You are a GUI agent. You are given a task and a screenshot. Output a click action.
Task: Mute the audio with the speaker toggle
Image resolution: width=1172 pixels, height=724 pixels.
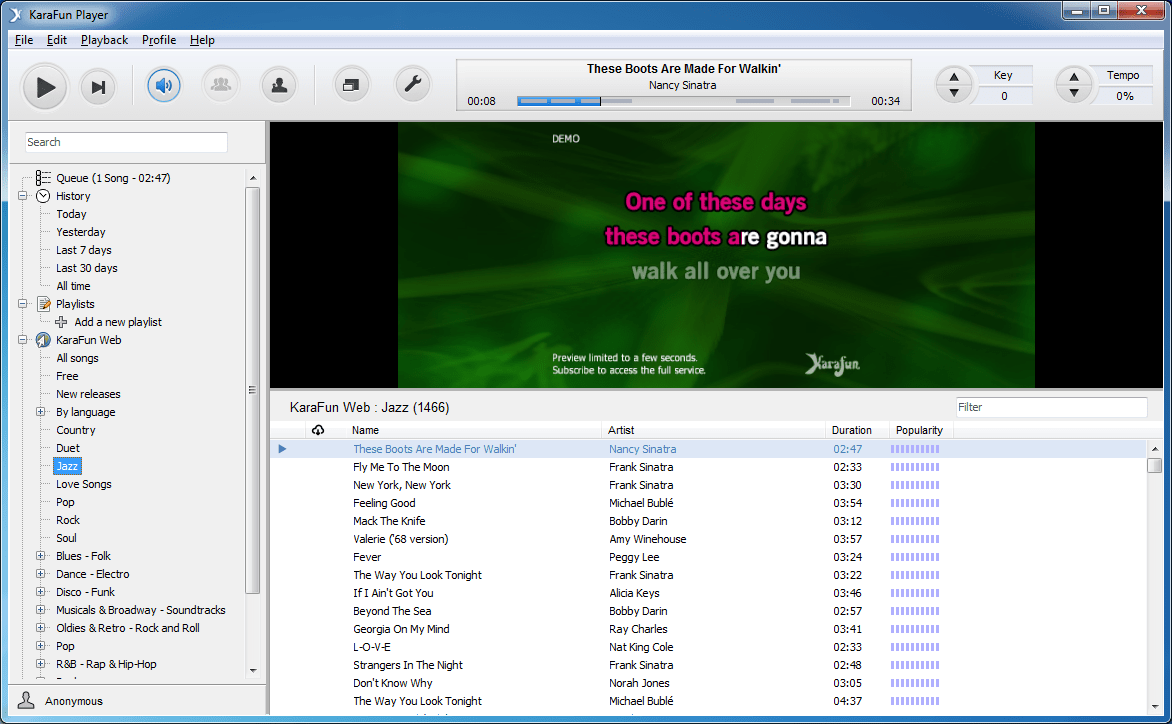pos(163,85)
